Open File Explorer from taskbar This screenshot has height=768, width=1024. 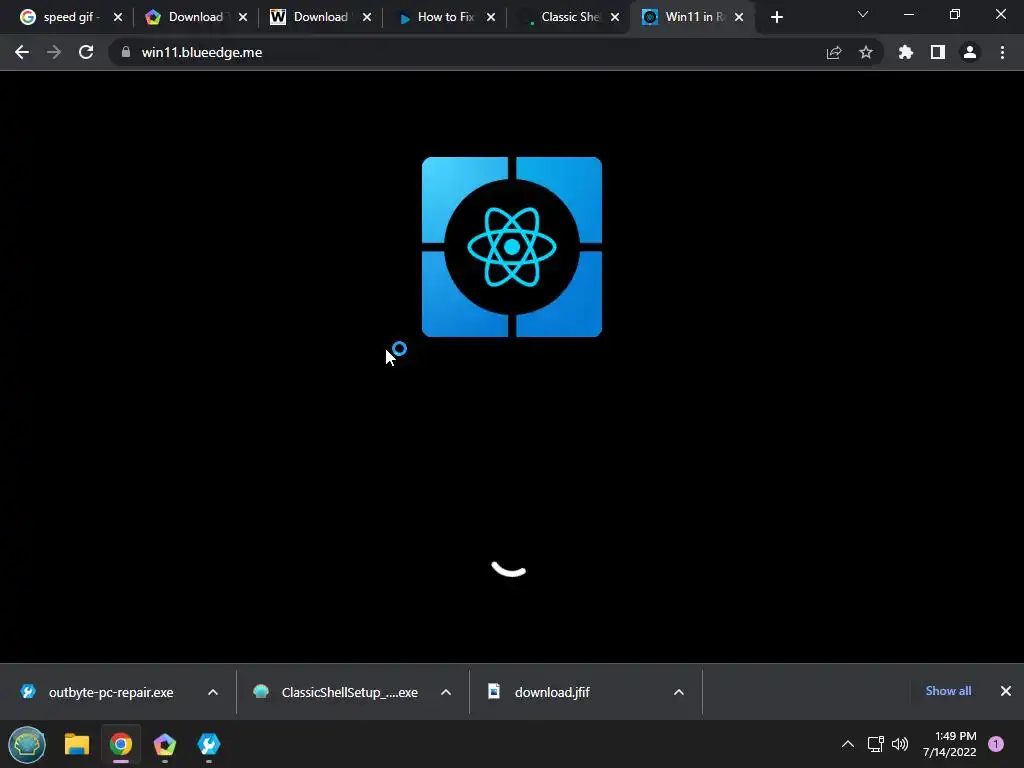pyautogui.click(x=76, y=744)
